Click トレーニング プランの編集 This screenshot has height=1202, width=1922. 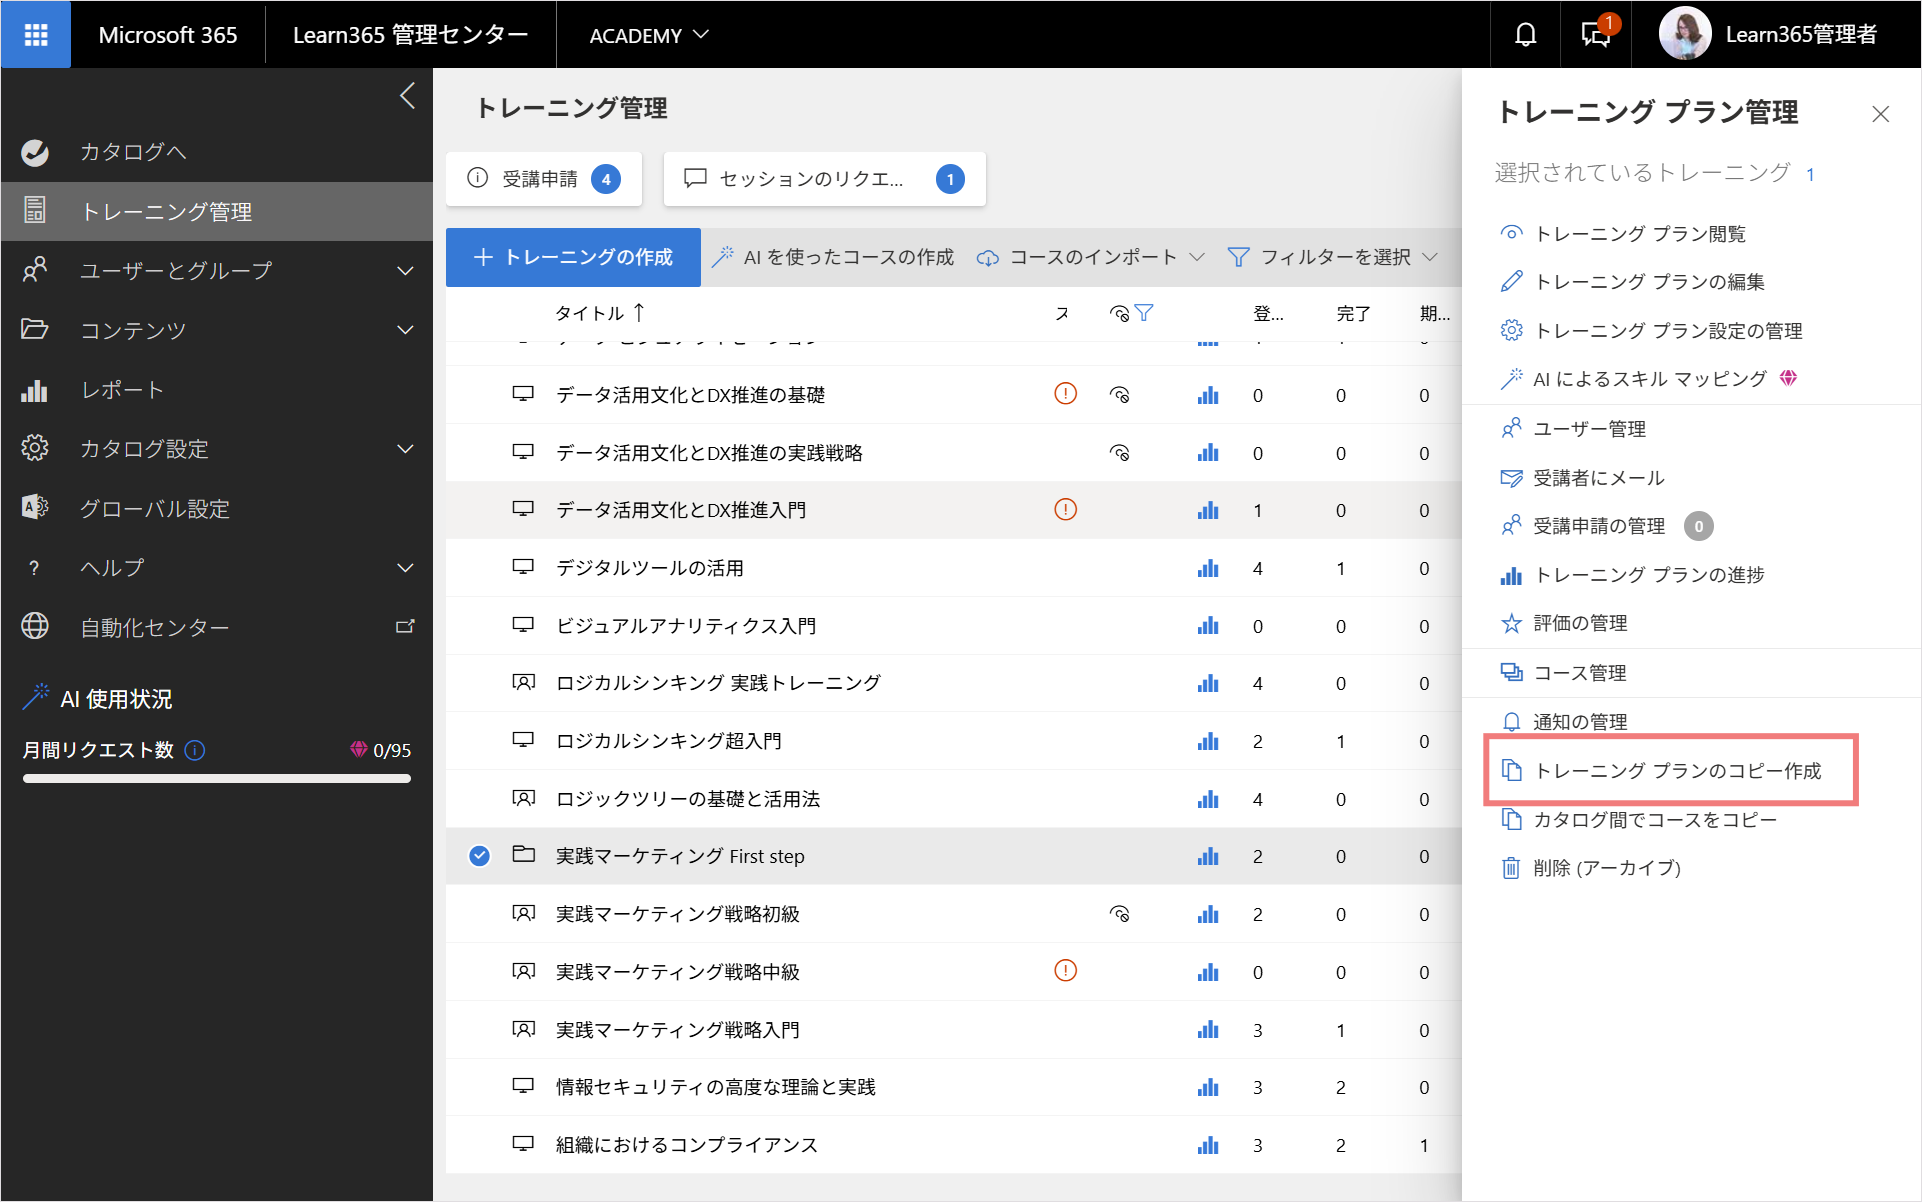[1632, 282]
